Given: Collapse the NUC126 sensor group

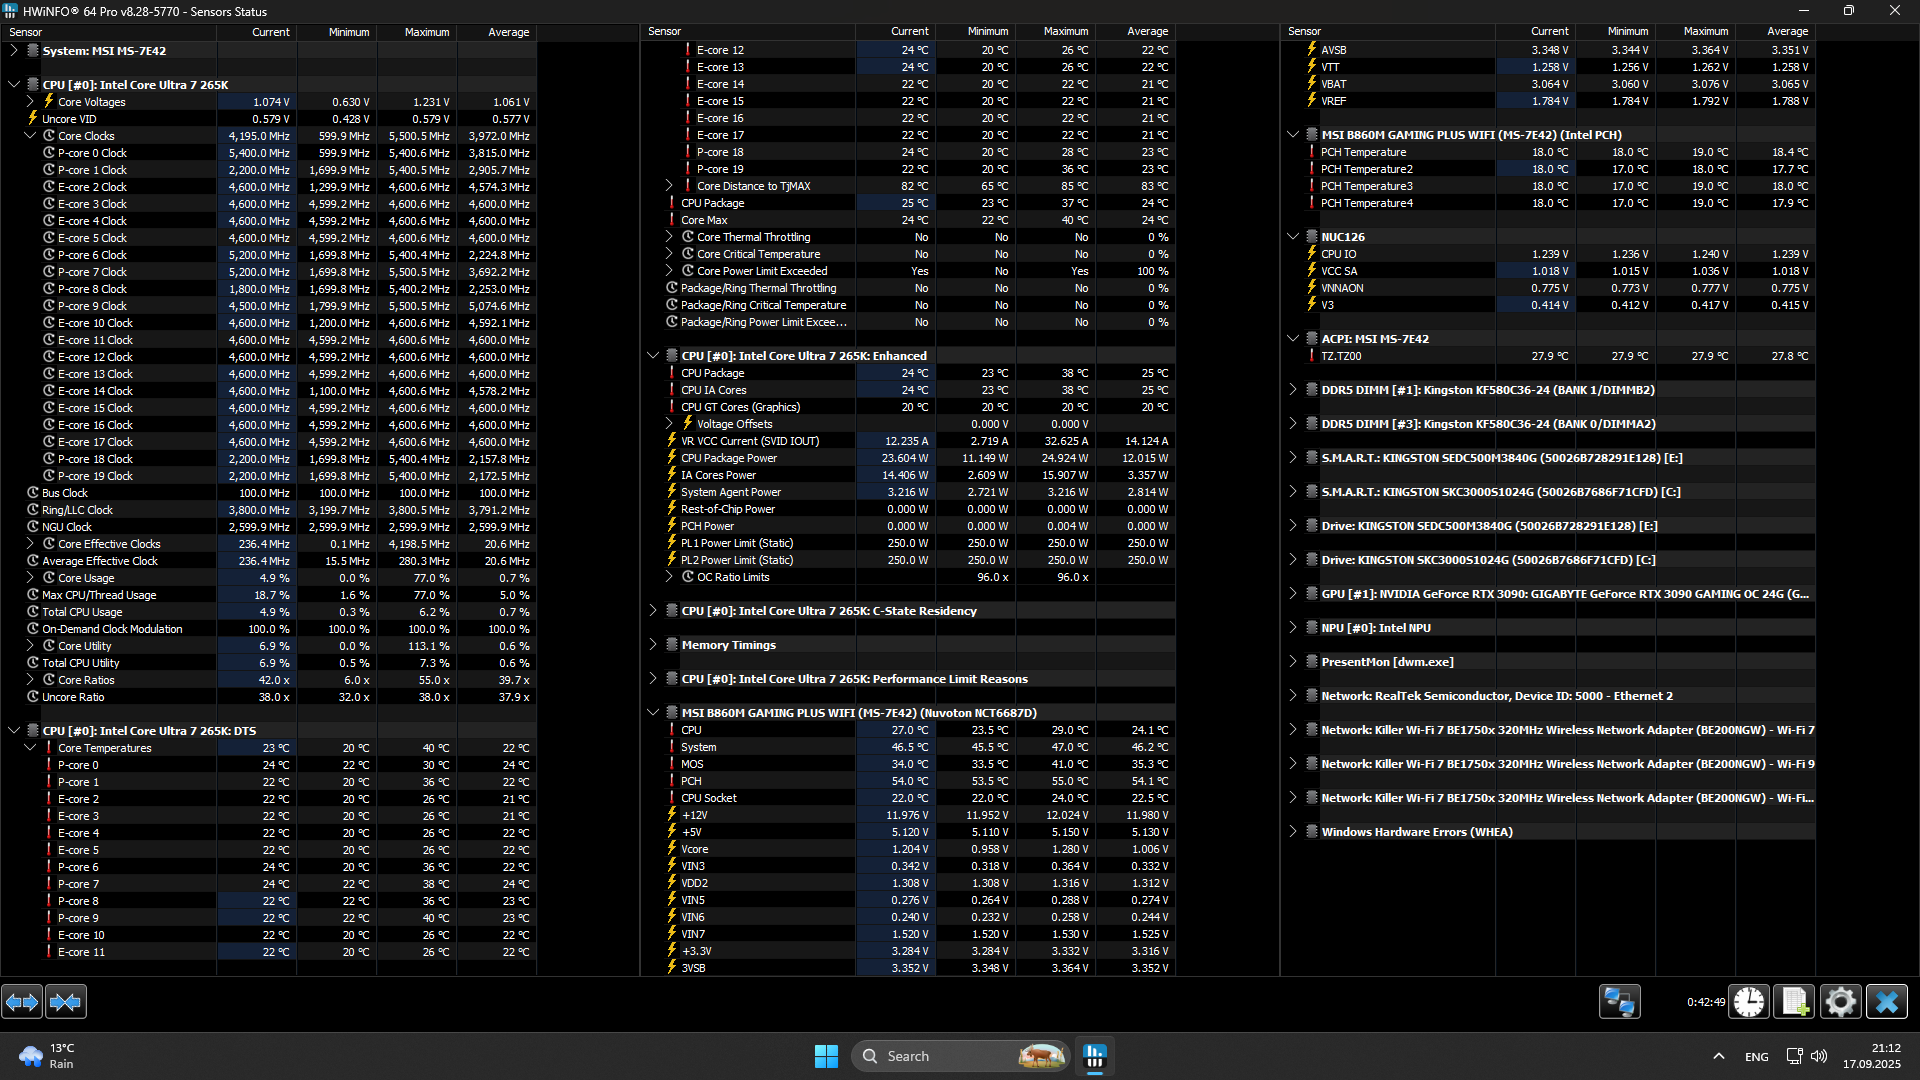Looking at the screenshot, I should tap(1292, 237).
